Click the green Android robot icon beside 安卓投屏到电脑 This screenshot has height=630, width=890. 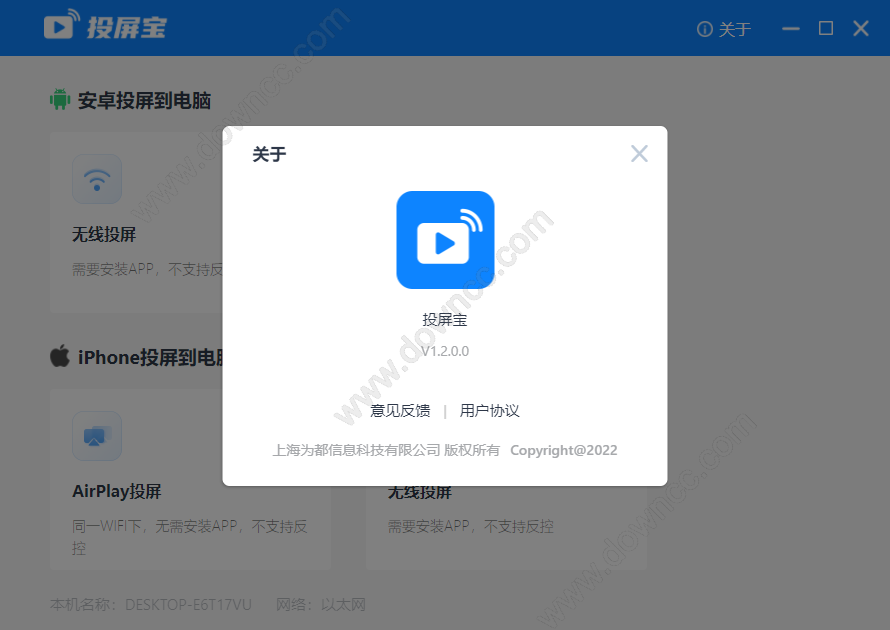[x=58, y=99]
